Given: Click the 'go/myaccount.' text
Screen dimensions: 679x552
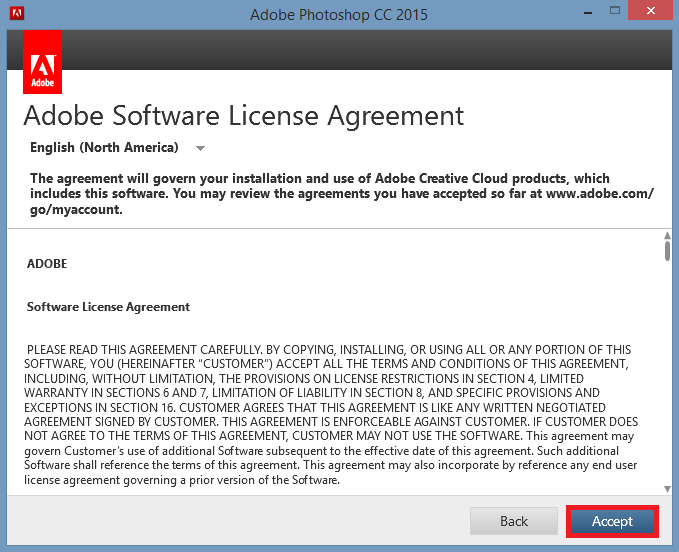Looking at the screenshot, I should (76, 210).
